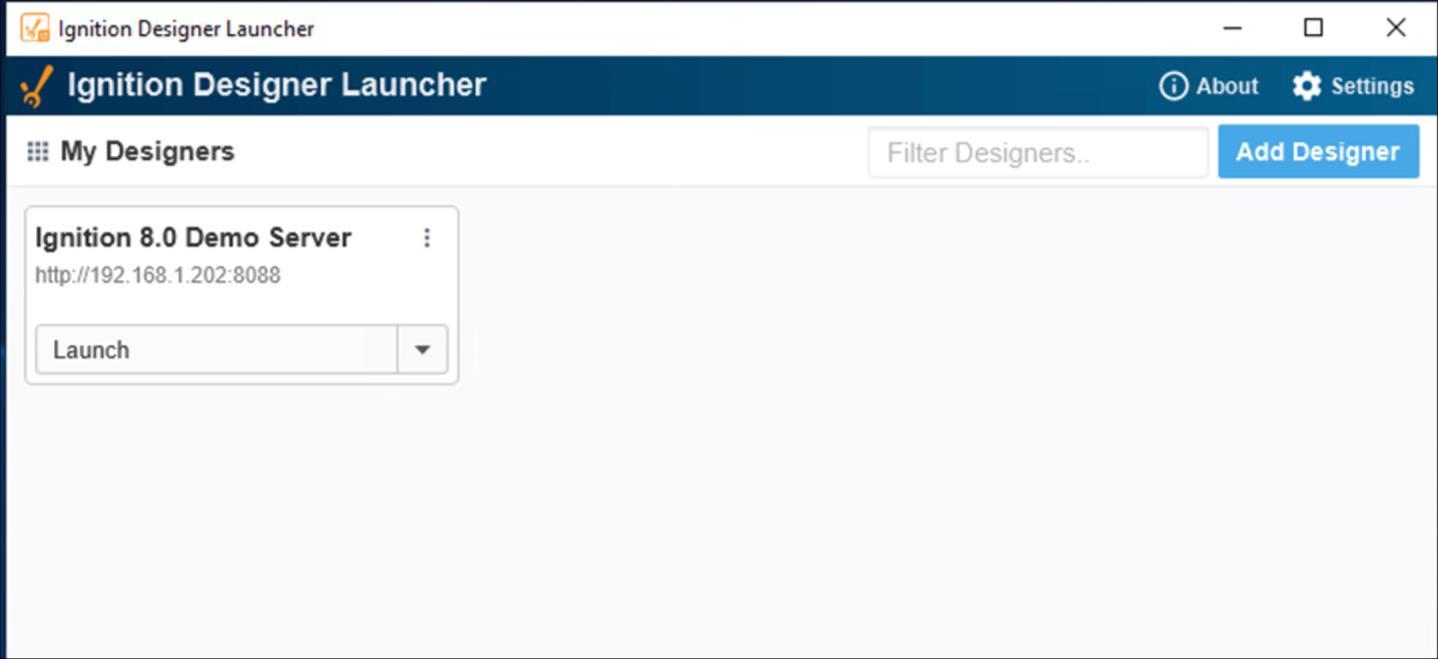Image resolution: width=1438 pixels, height=659 pixels.
Task: Close the Ignition Designer Launcher window
Action: coord(1396,28)
